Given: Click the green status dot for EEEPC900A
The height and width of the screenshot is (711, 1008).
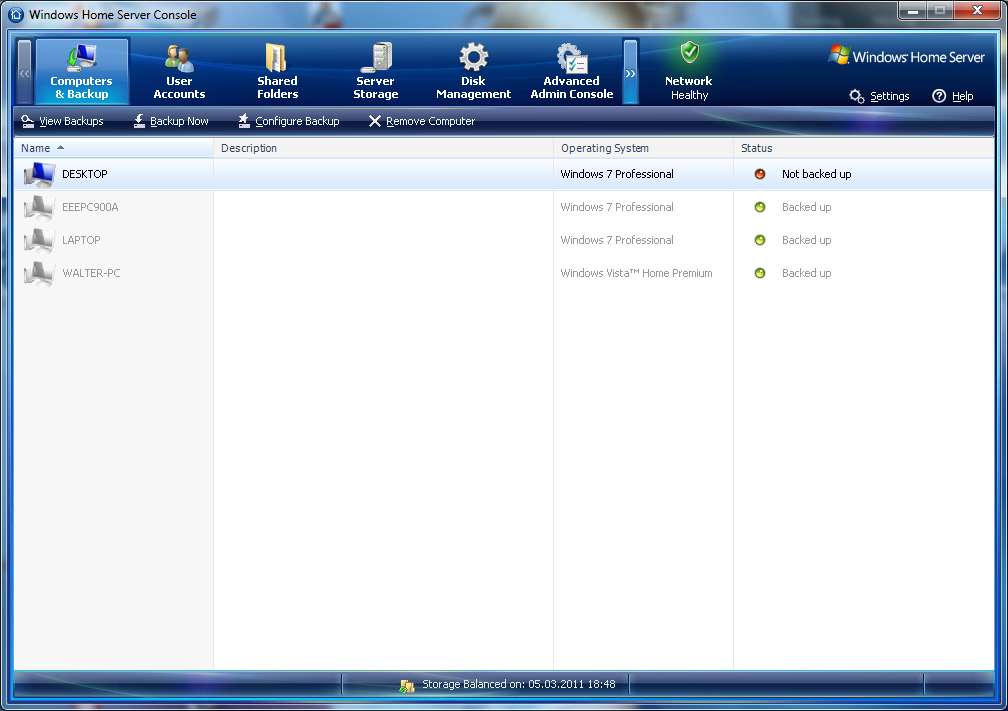Looking at the screenshot, I should click(x=760, y=207).
